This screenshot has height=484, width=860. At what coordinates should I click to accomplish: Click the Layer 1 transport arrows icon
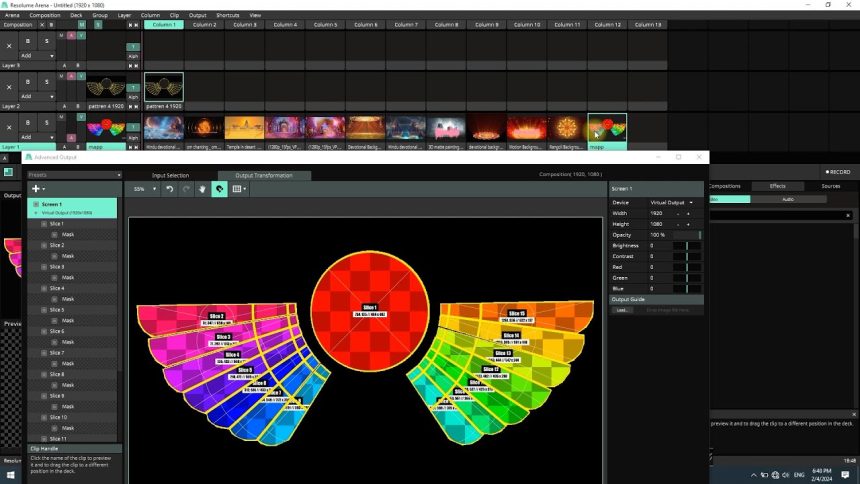pos(133,147)
